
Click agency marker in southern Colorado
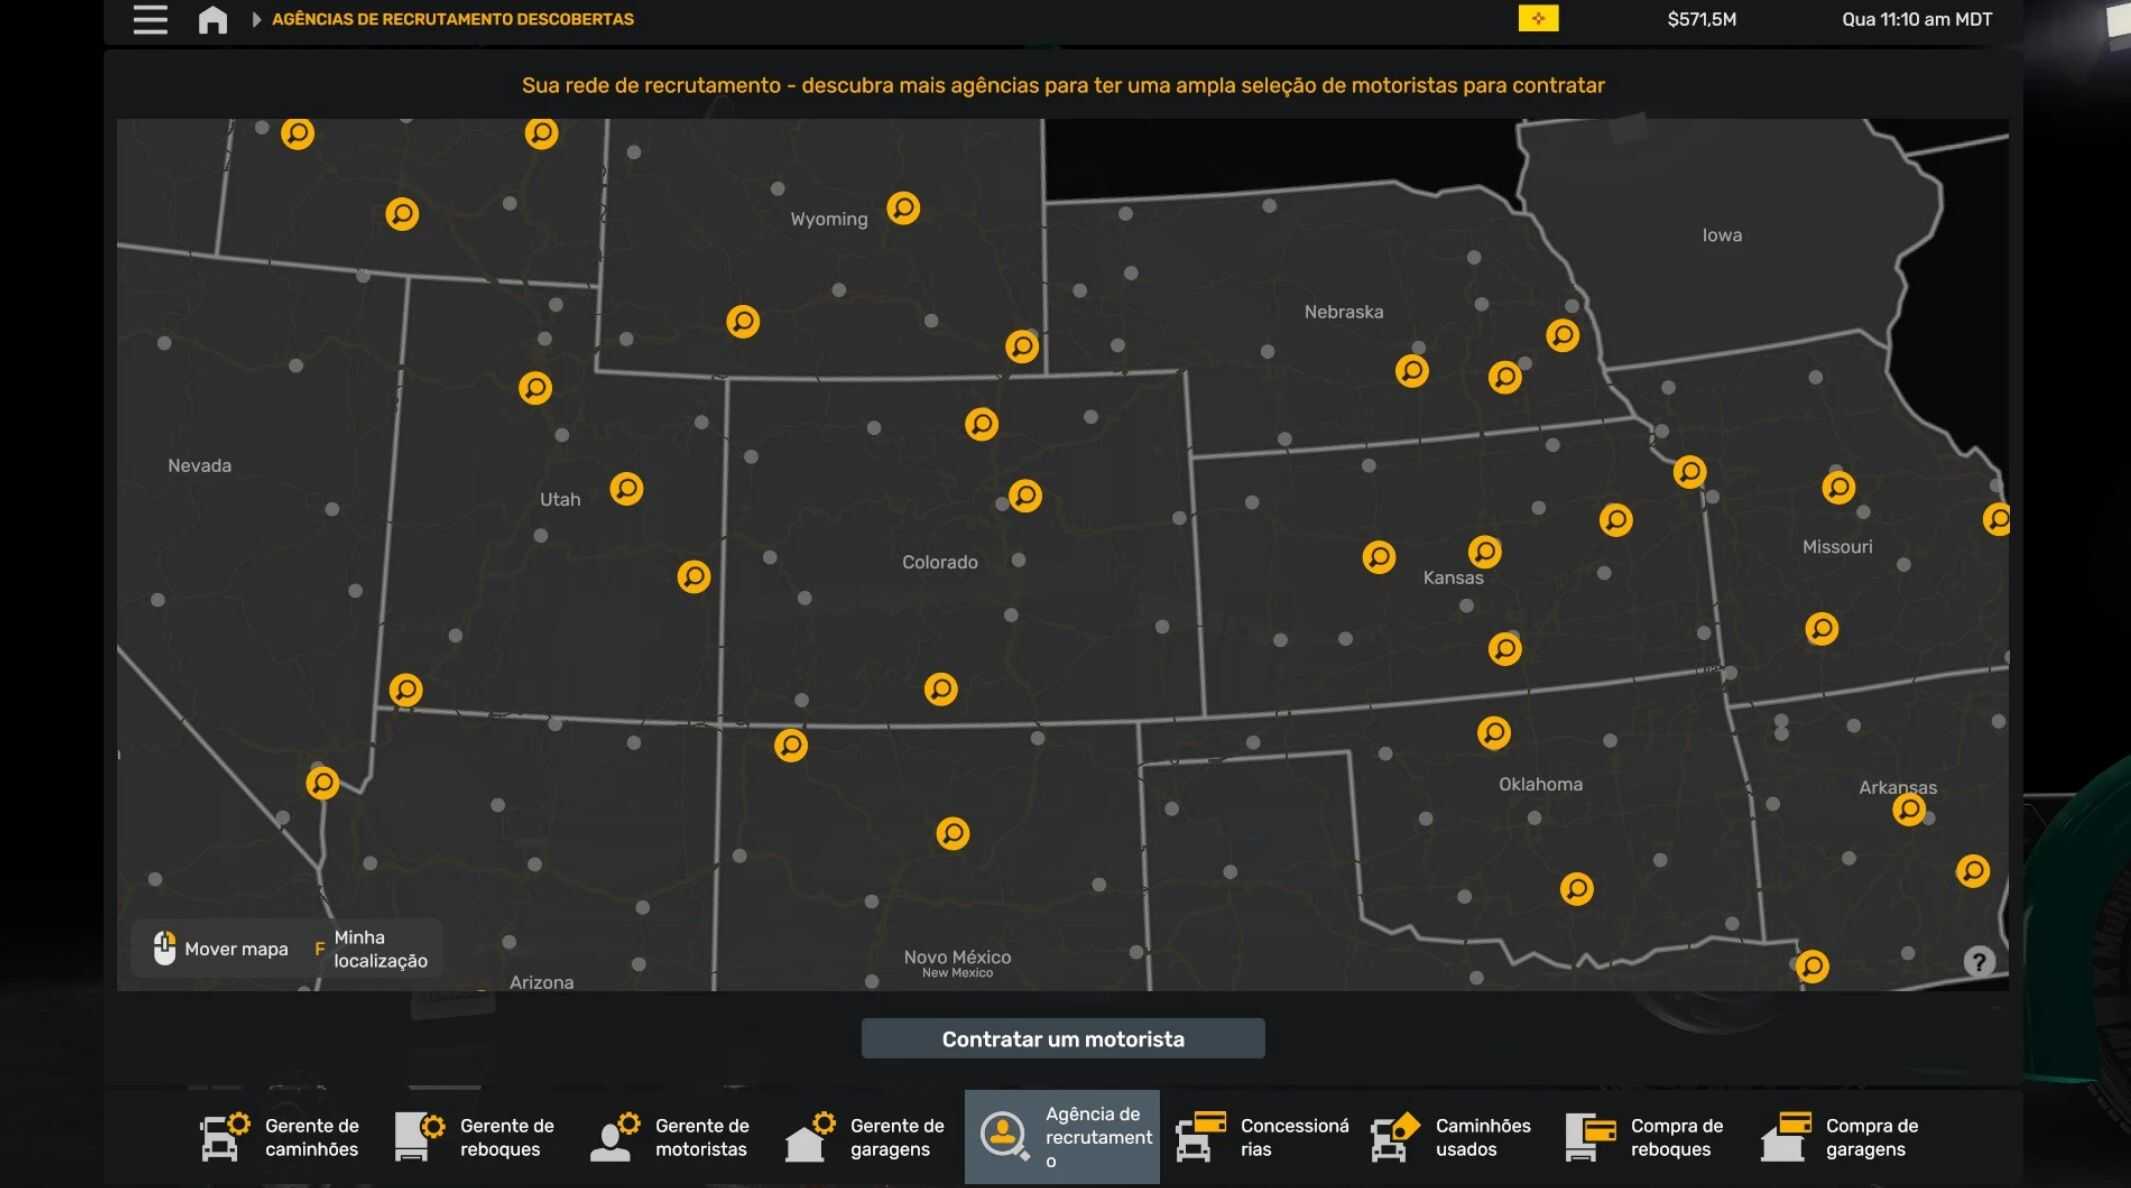coord(940,689)
